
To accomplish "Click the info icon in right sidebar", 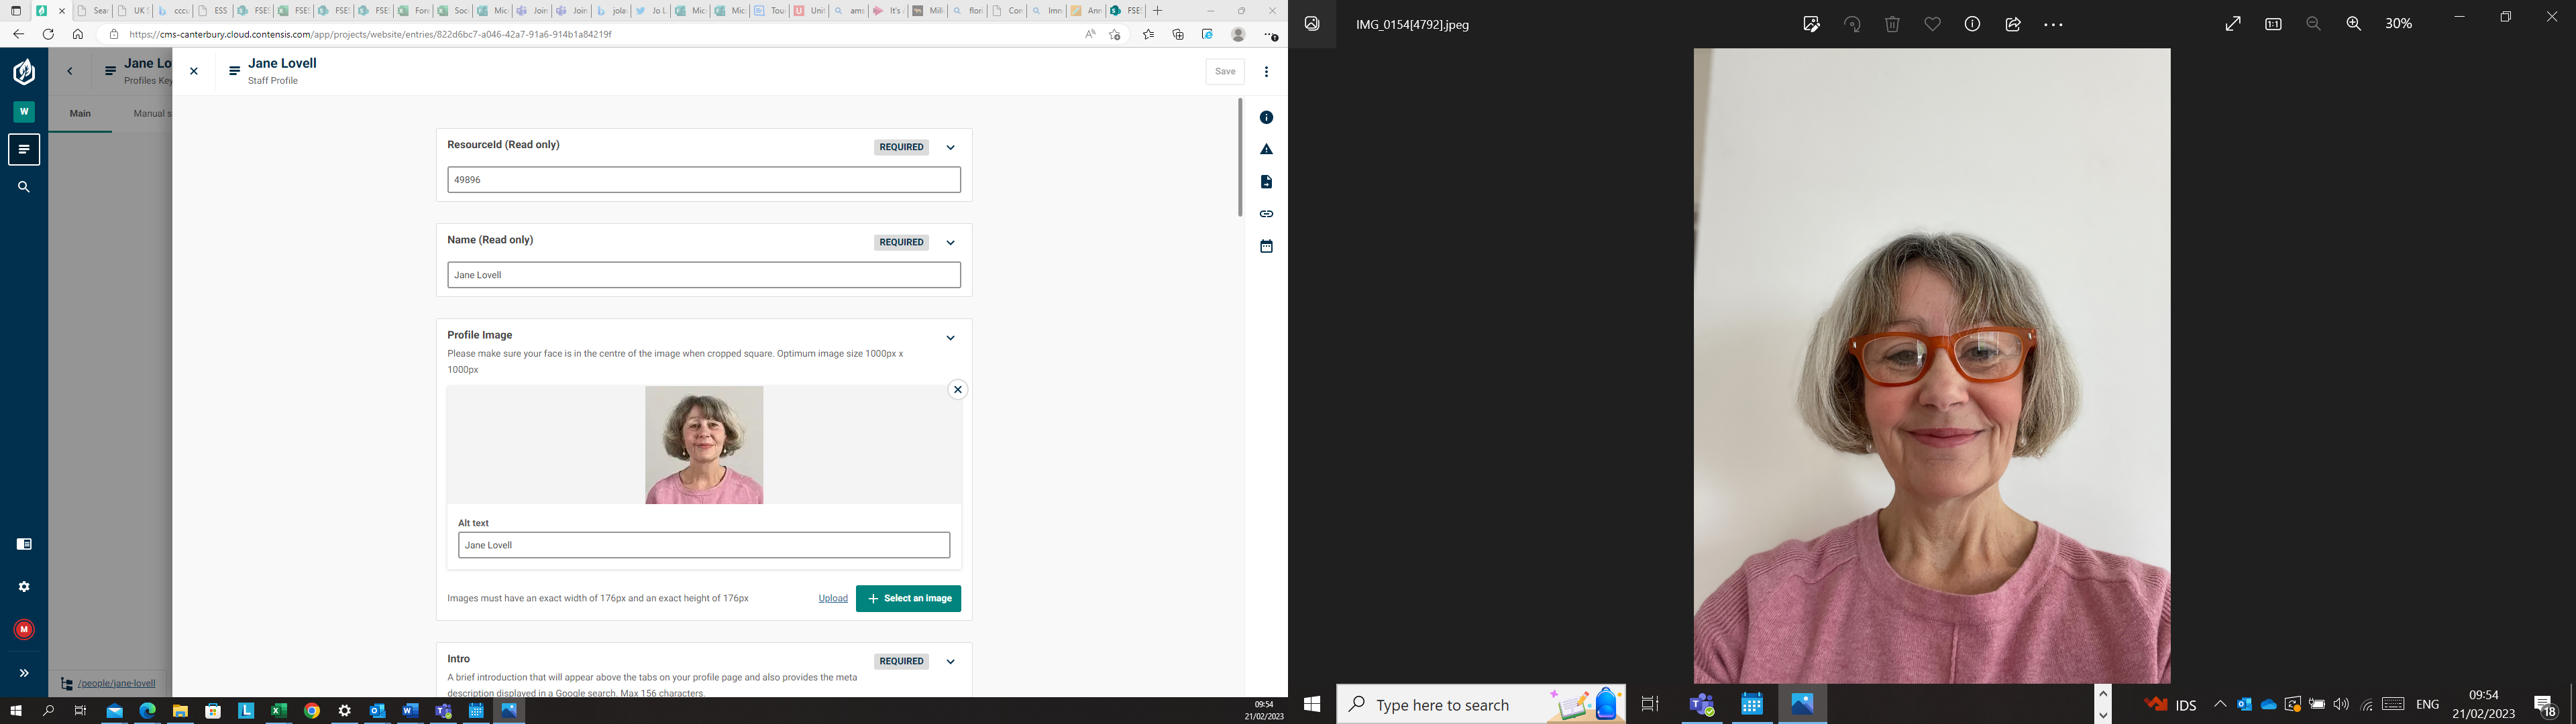I will coord(1266,118).
